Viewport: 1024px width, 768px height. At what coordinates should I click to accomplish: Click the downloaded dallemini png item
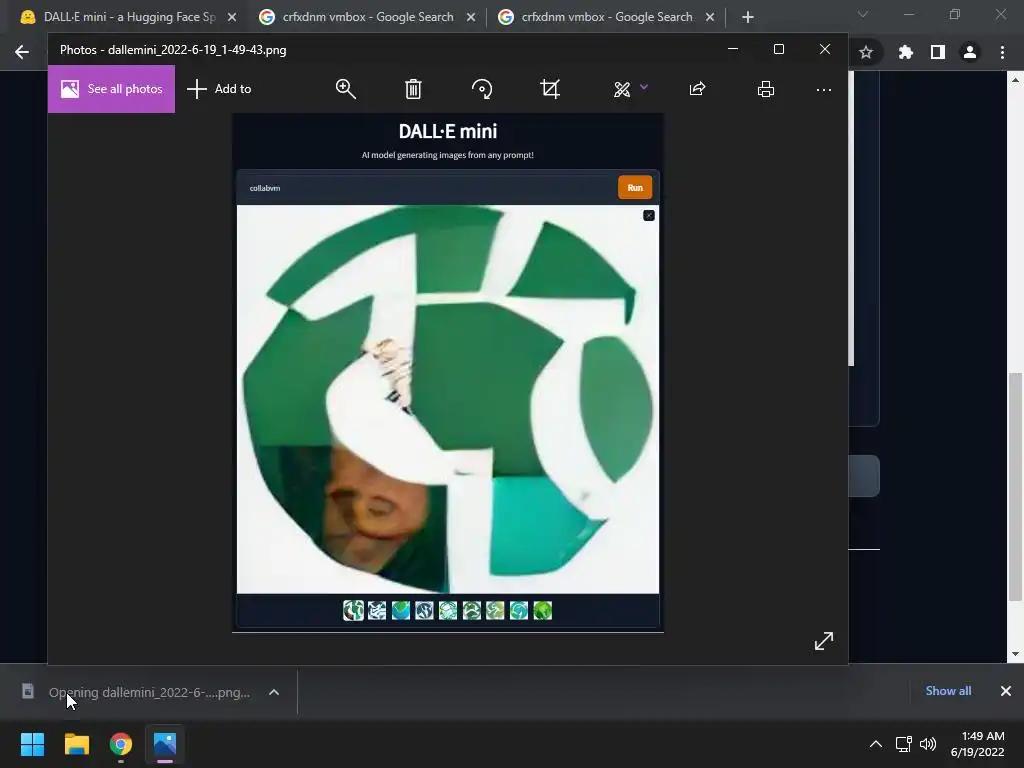(x=149, y=692)
